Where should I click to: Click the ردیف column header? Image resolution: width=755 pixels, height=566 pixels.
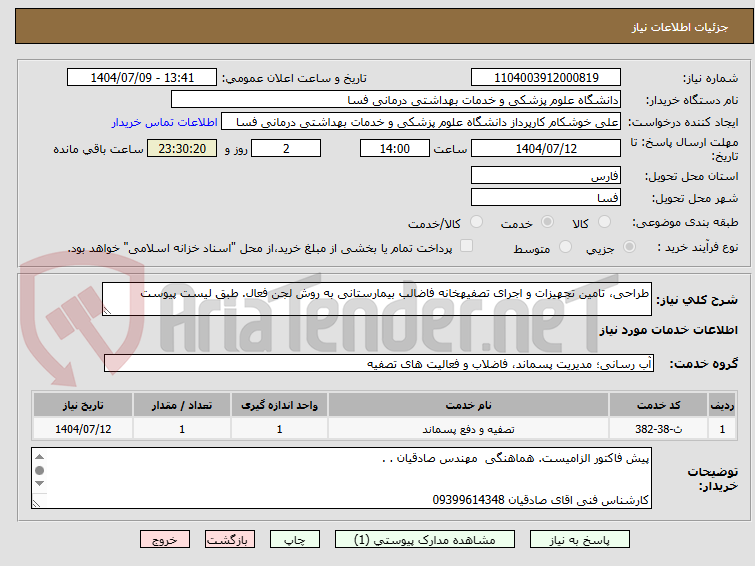(722, 405)
